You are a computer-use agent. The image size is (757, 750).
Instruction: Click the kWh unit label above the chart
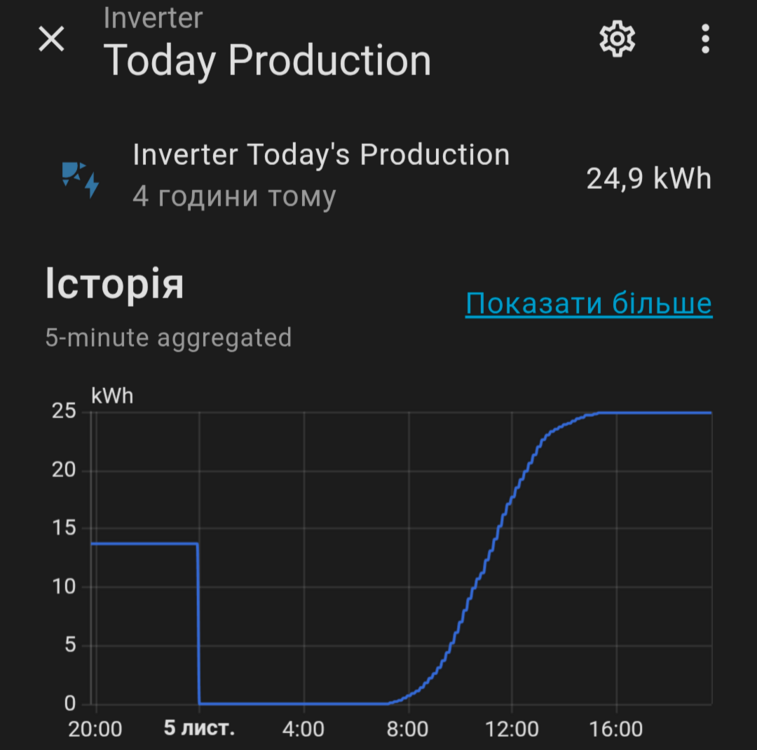[111, 396]
